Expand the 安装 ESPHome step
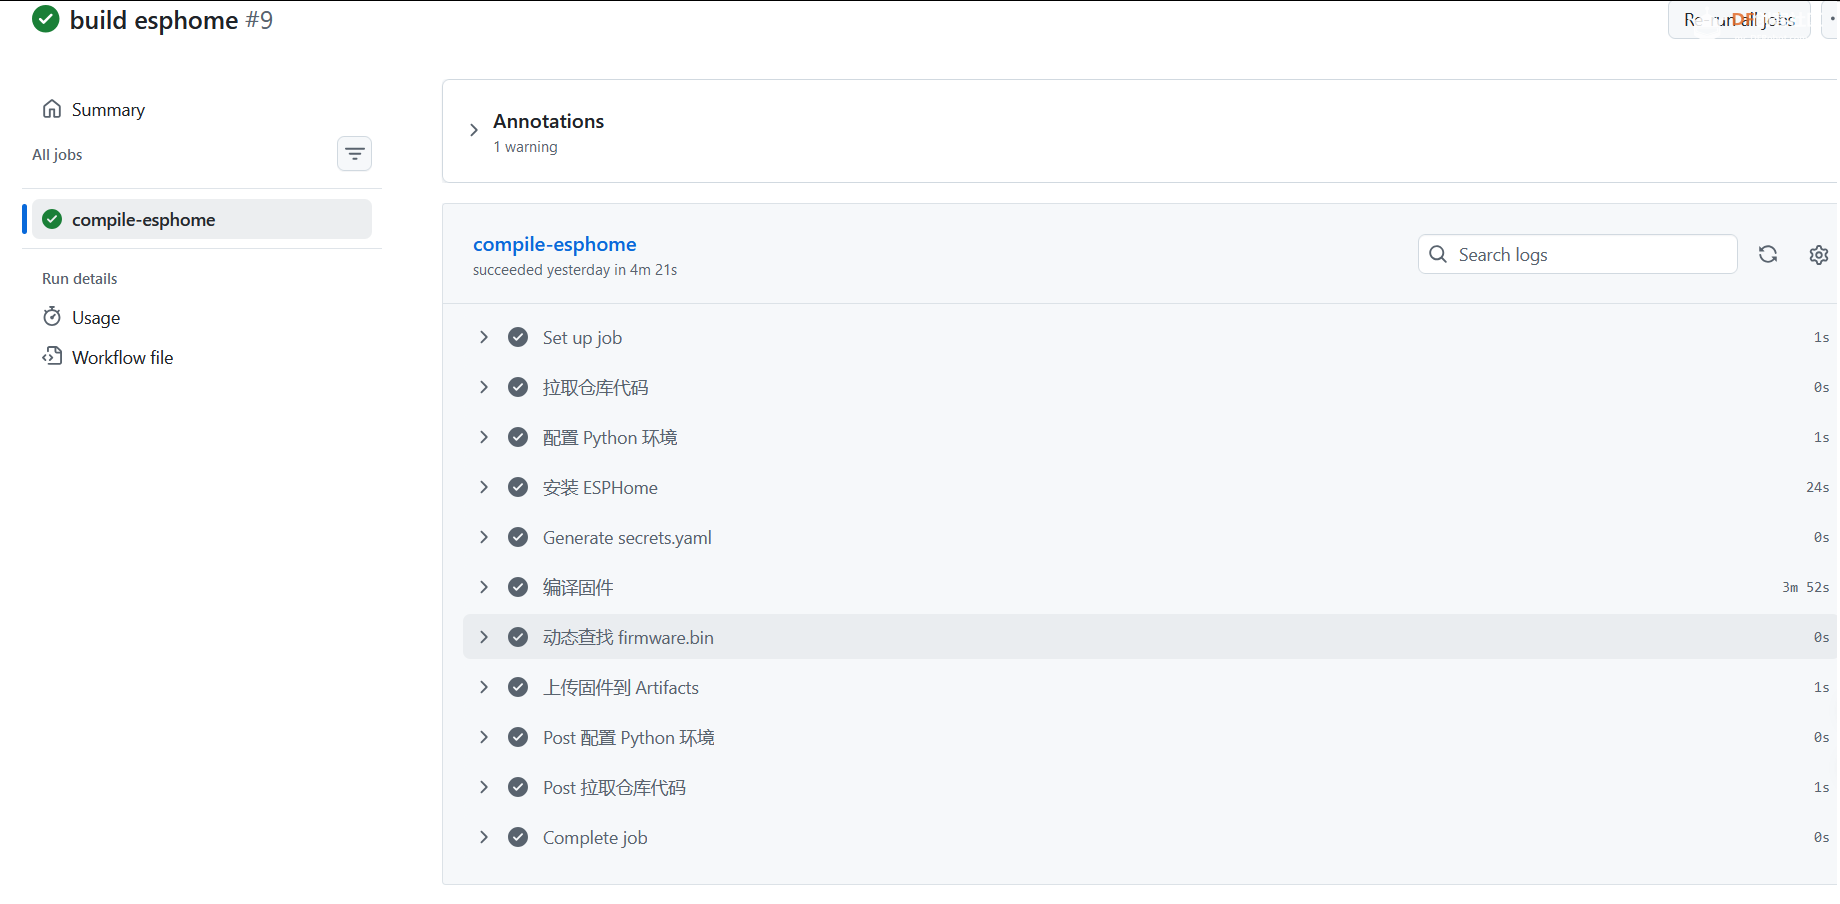The height and width of the screenshot is (904, 1840). click(x=484, y=487)
